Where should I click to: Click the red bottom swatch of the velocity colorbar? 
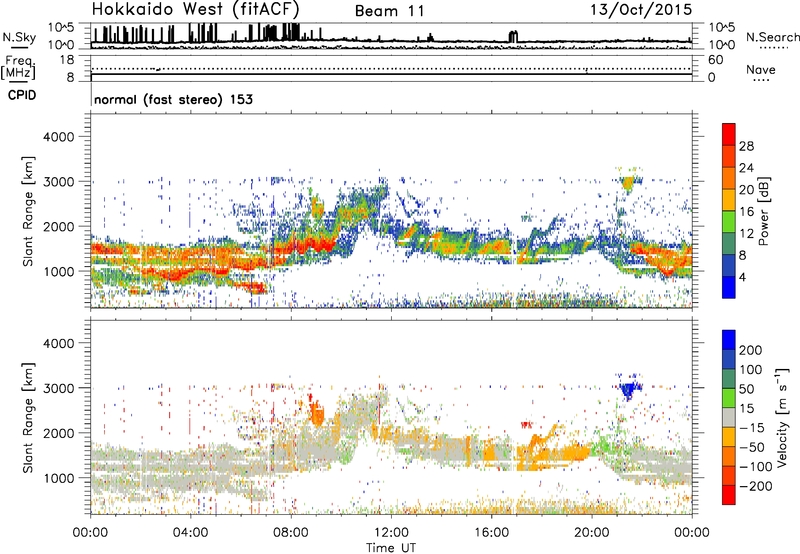[x=729, y=495]
